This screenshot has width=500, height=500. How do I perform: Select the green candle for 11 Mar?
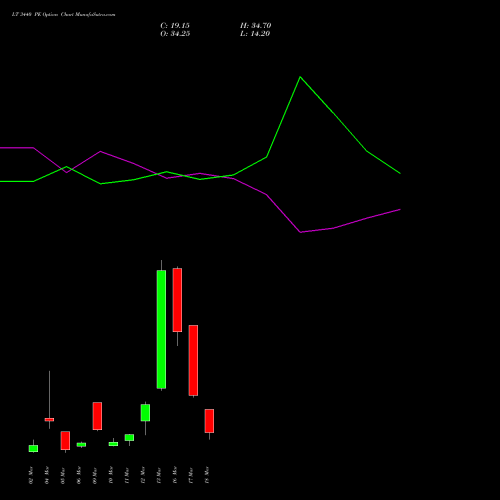[x=129, y=437]
